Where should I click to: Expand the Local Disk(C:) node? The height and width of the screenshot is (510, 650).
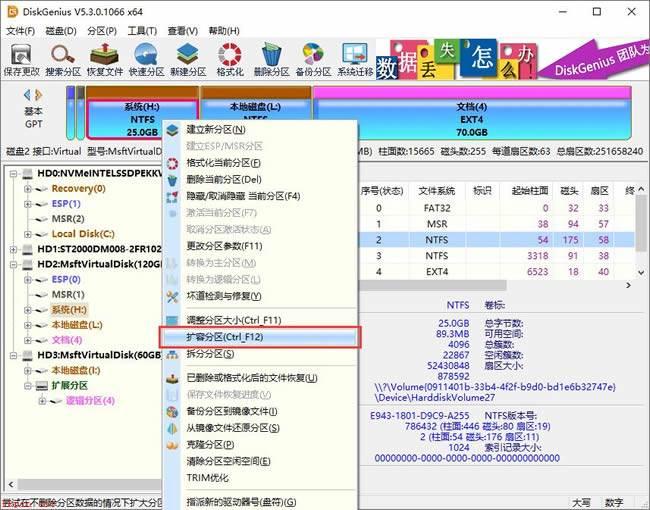coord(27,234)
